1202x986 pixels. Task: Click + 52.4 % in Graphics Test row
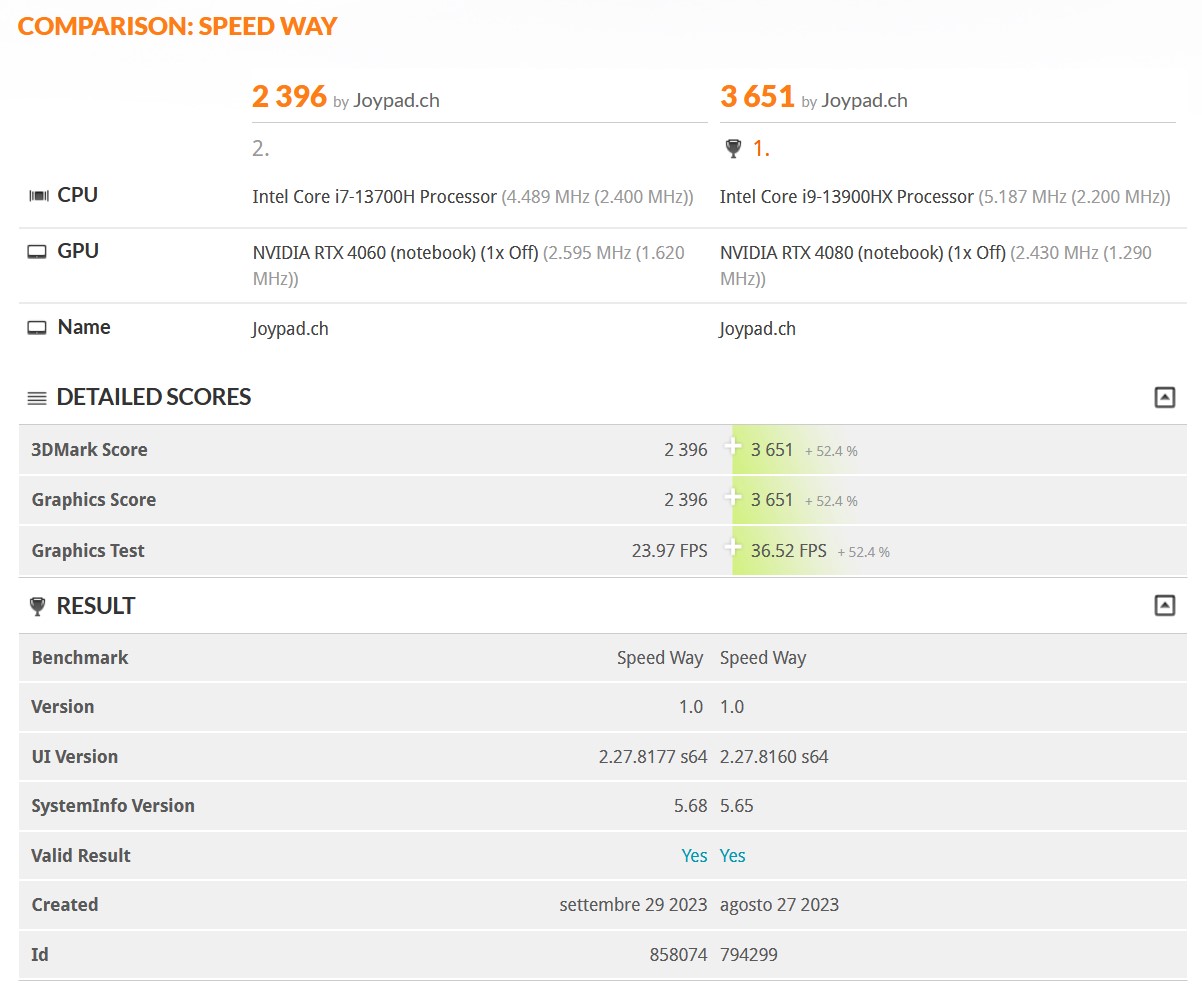863,552
